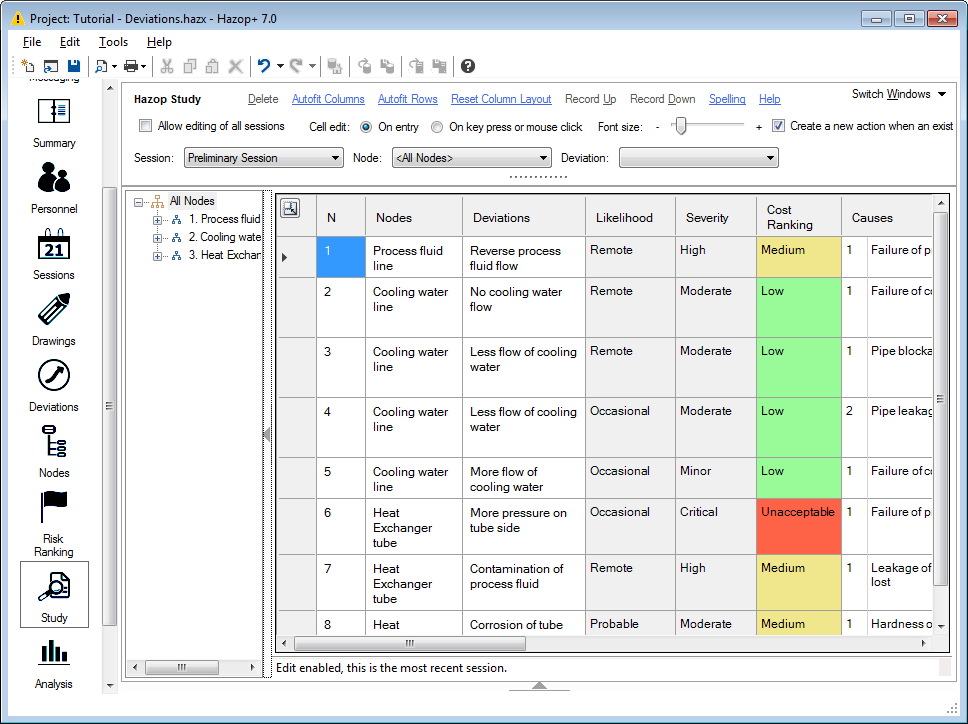Image resolution: width=968 pixels, height=724 pixels.
Task: Open the Analysis bar chart icon
Action: point(54,653)
